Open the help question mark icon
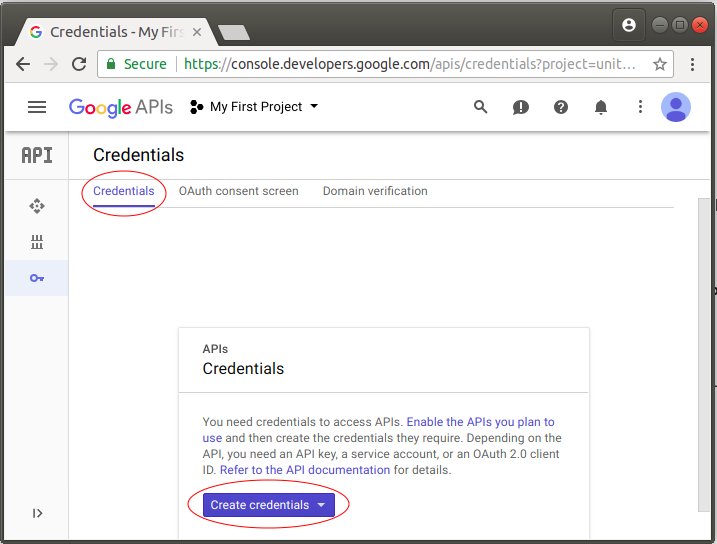This screenshot has height=544, width=717. (561, 107)
